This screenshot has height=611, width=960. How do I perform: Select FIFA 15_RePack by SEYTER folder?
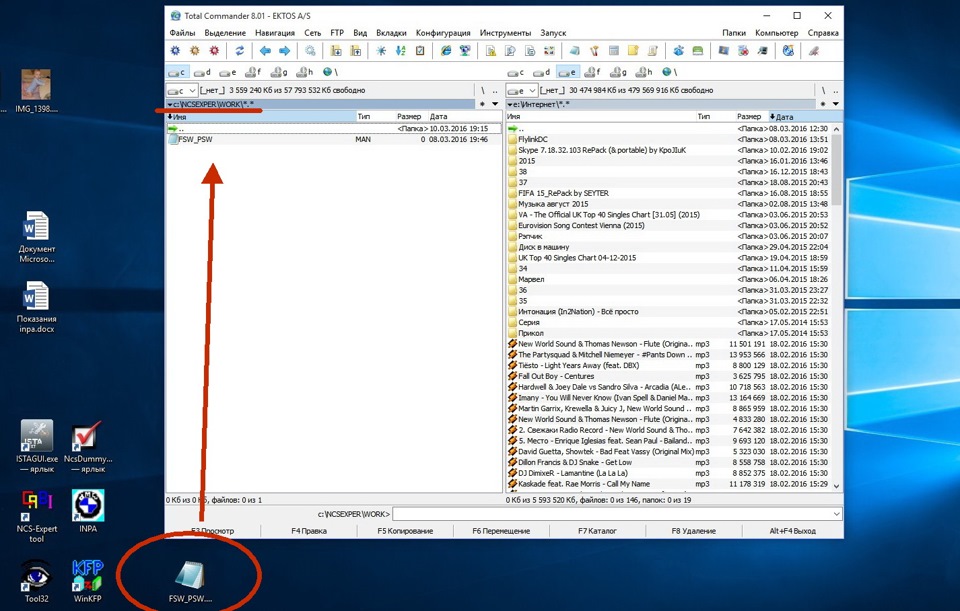coord(669,193)
